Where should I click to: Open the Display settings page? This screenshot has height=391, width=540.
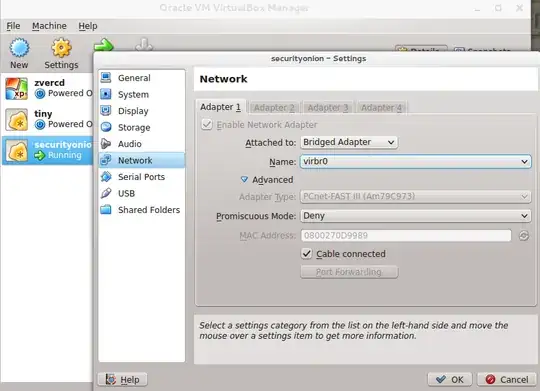tap(142, 111)
